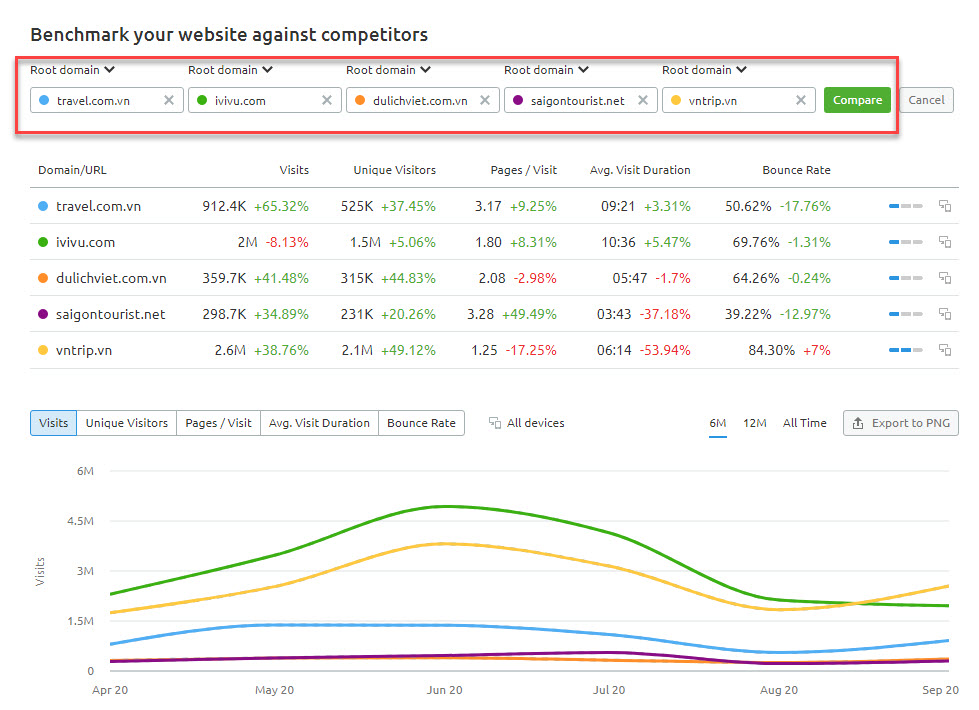Switch chart to Unique Visitors tab
The height and width of the screenshot is (710, 979).
tap(127, 423)
